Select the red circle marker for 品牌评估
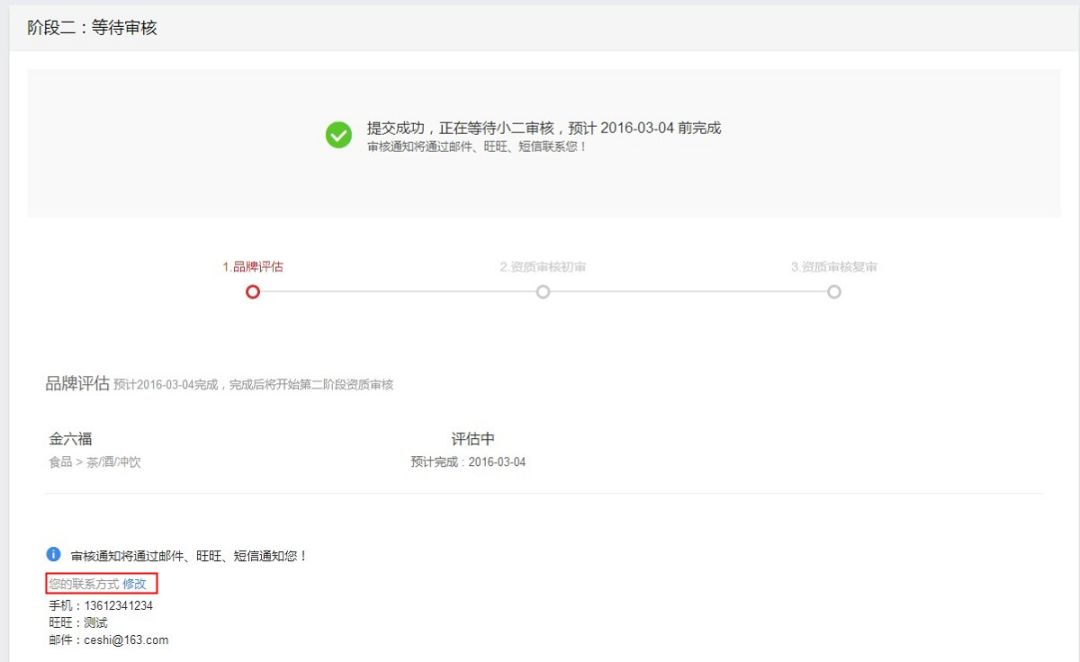The image size is (1080, 662). [252, 292]
